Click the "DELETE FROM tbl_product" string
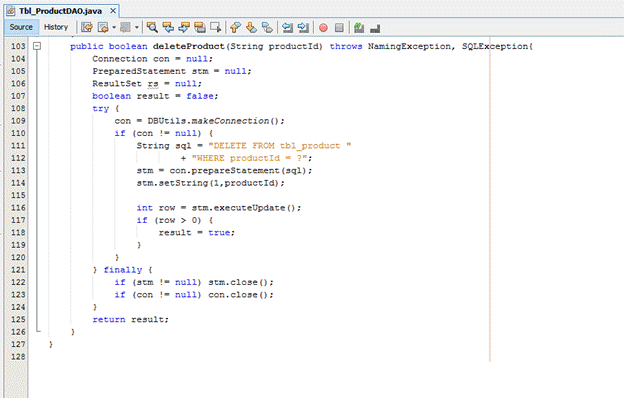This screenshot has height=398, width=624. [x=280, y=146]
